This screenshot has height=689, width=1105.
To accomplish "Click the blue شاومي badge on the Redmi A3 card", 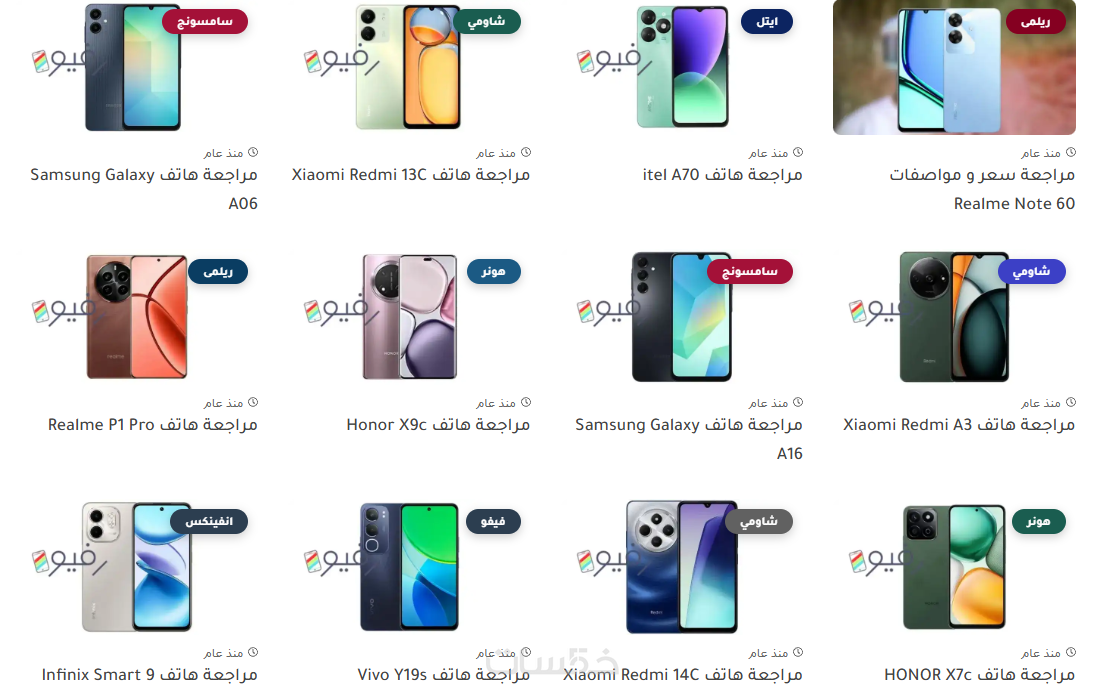I will point(1032,271).
